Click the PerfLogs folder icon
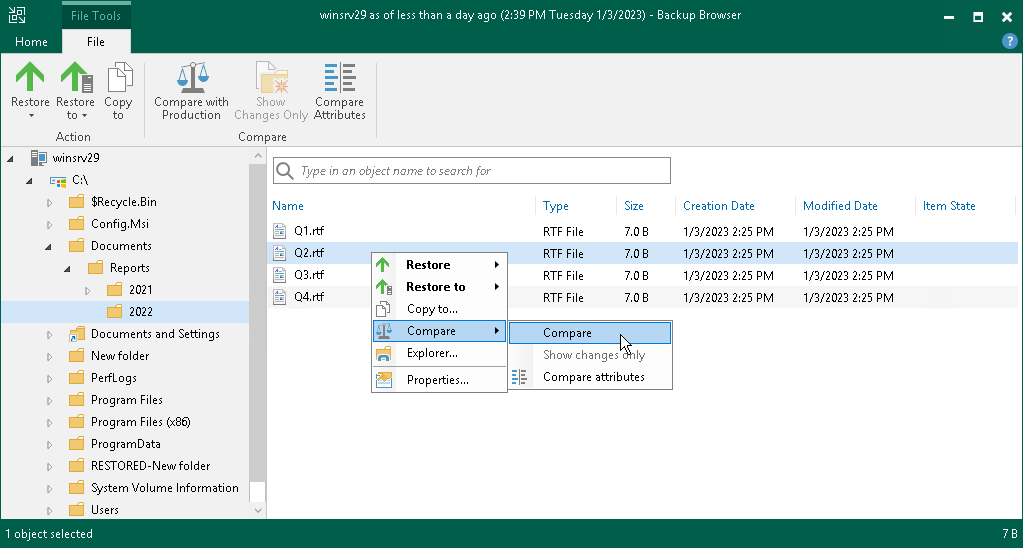 click(x=77, y=378)
